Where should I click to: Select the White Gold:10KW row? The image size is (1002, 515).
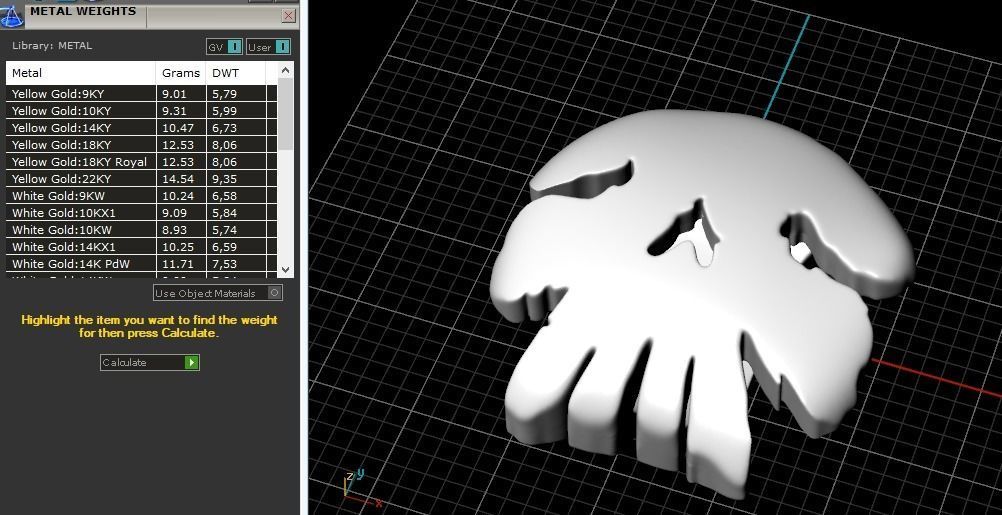141,230
